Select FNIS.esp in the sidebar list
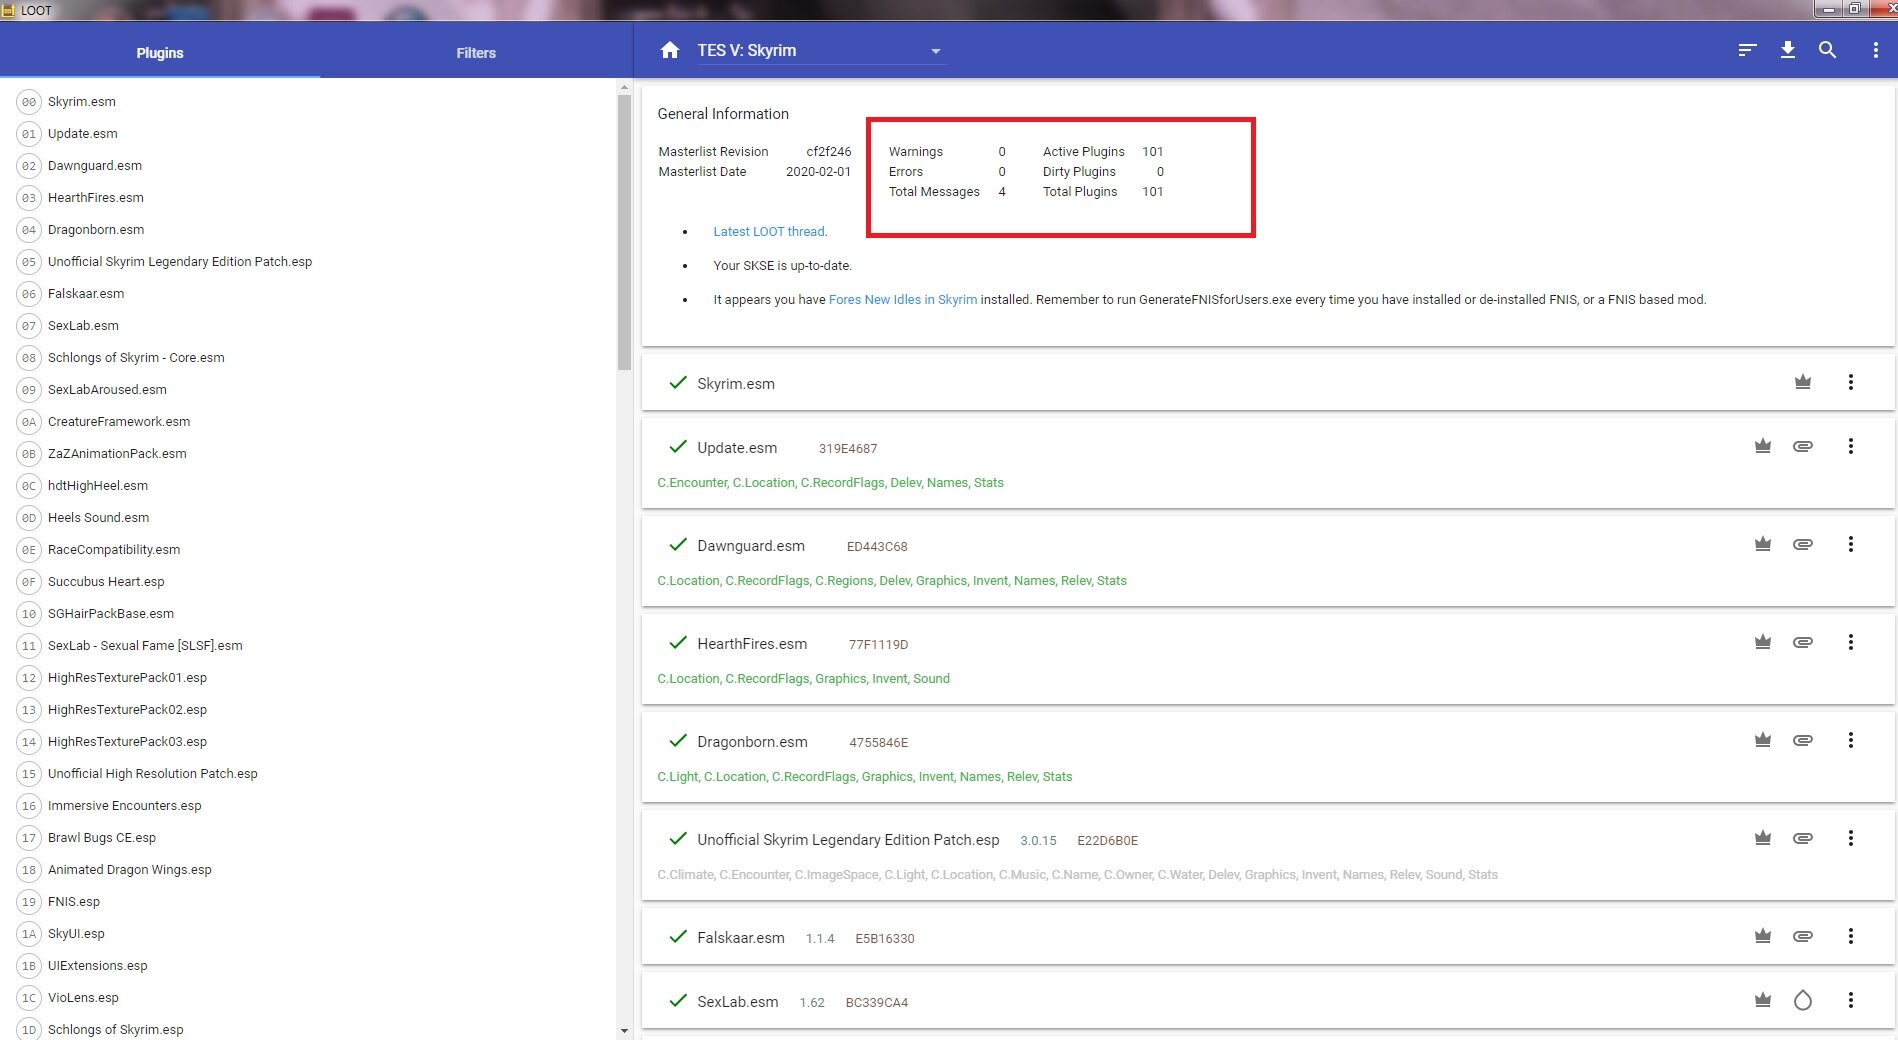The height and width of the screenshot is (1040, 1898). pos(74,901)
